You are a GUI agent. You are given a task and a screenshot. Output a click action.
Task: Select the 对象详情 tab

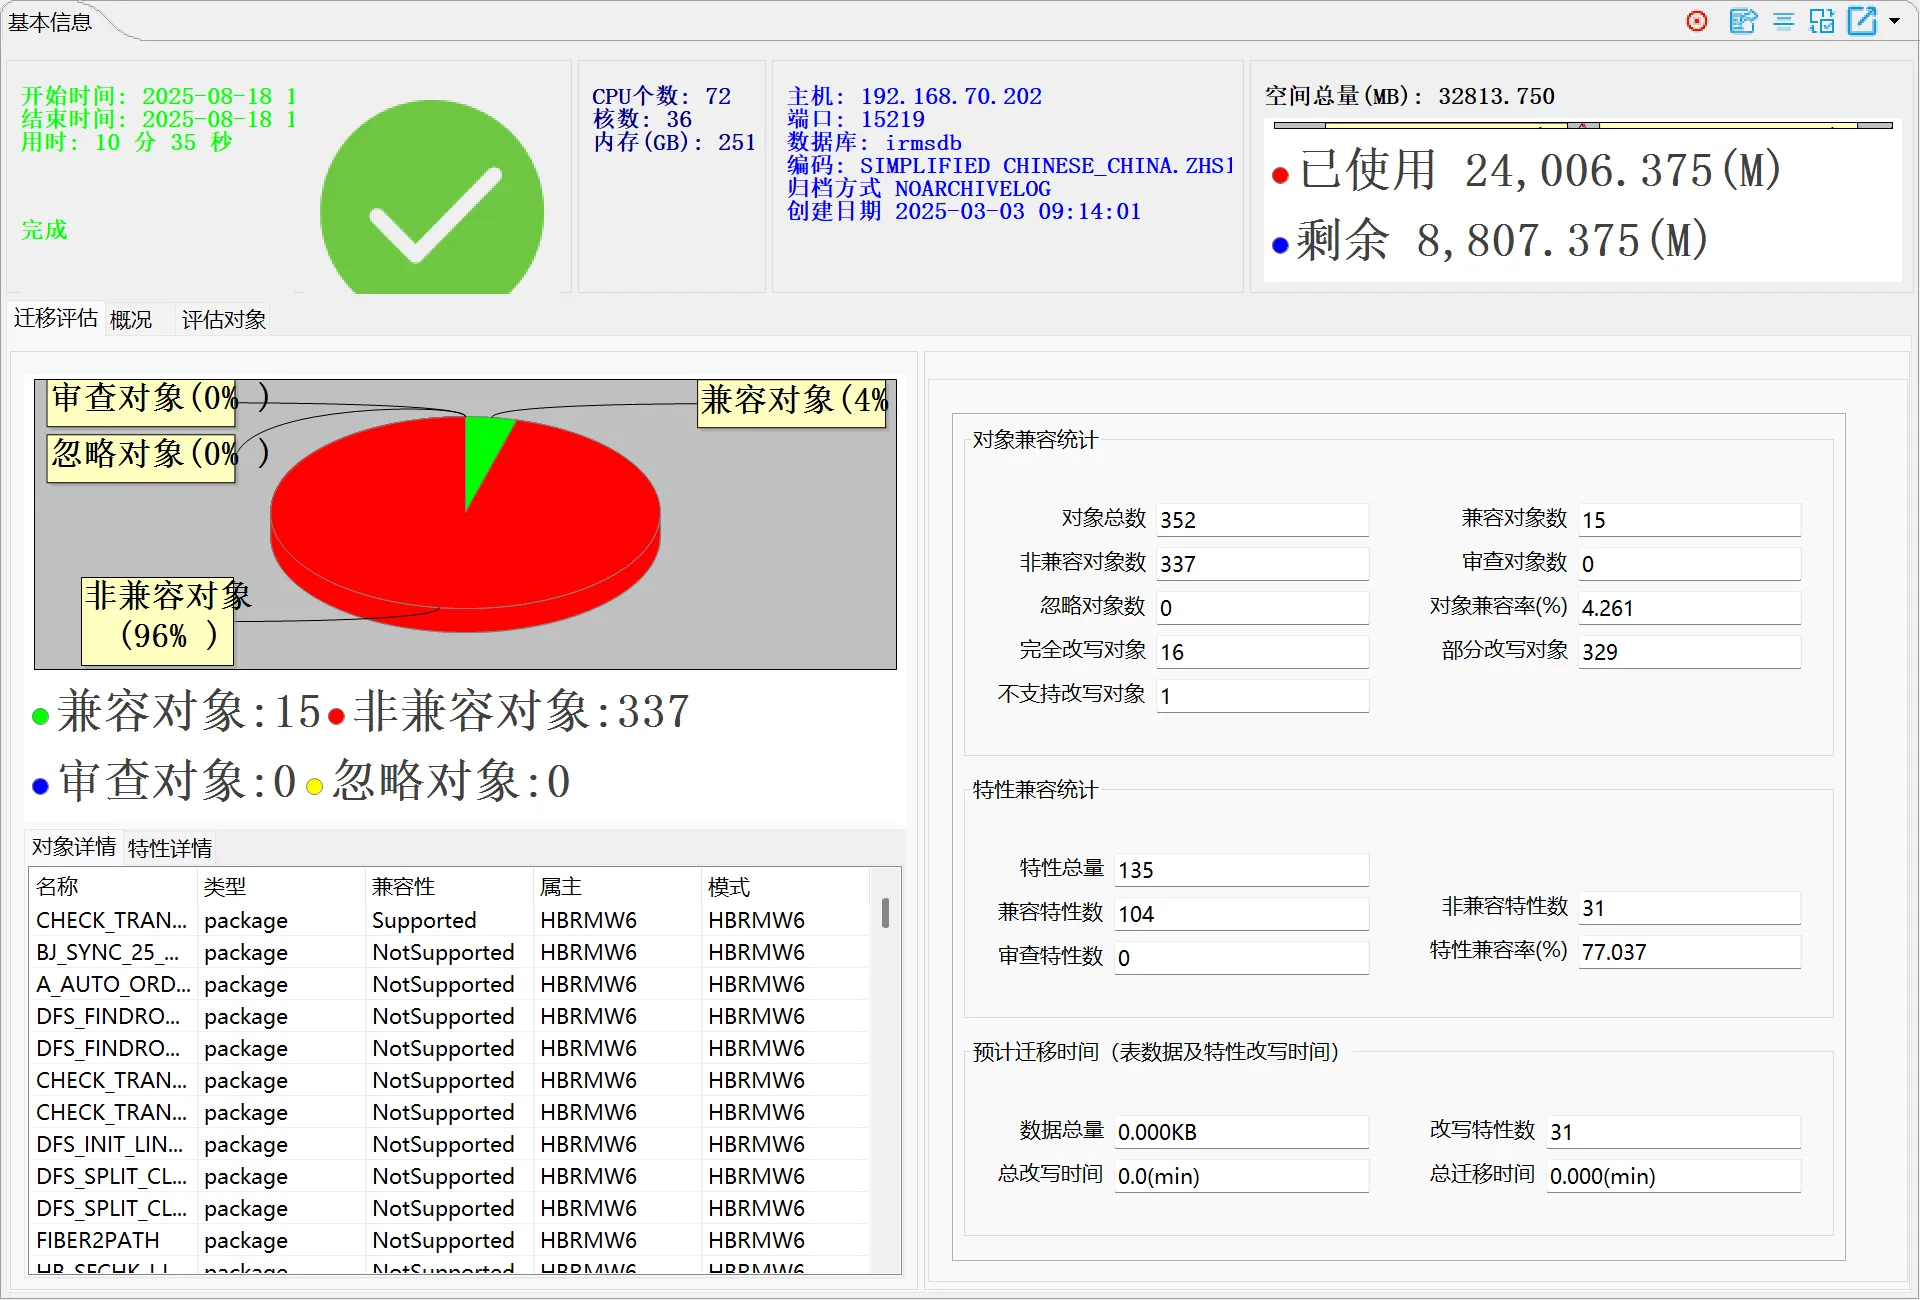point(74,847)
